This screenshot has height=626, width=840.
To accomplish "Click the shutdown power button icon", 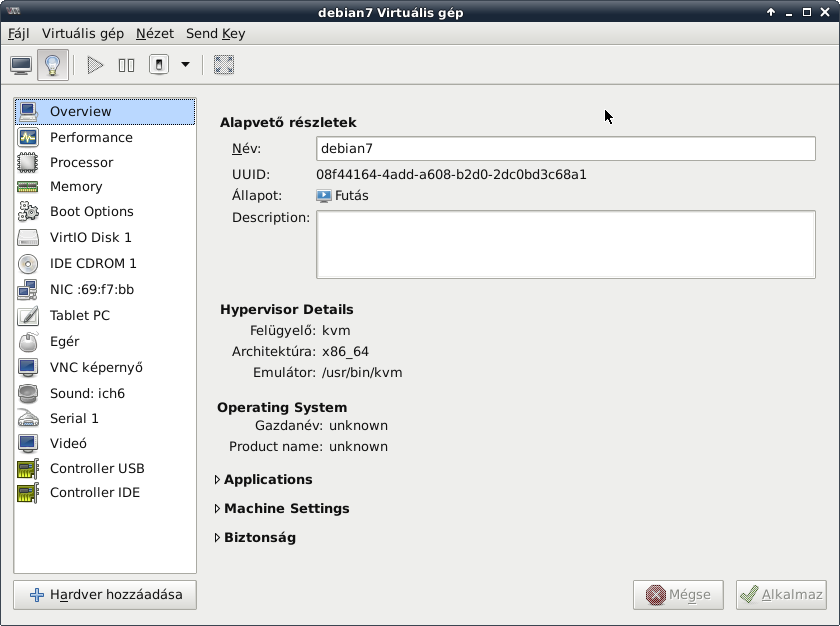I will [x=159, y=65].
